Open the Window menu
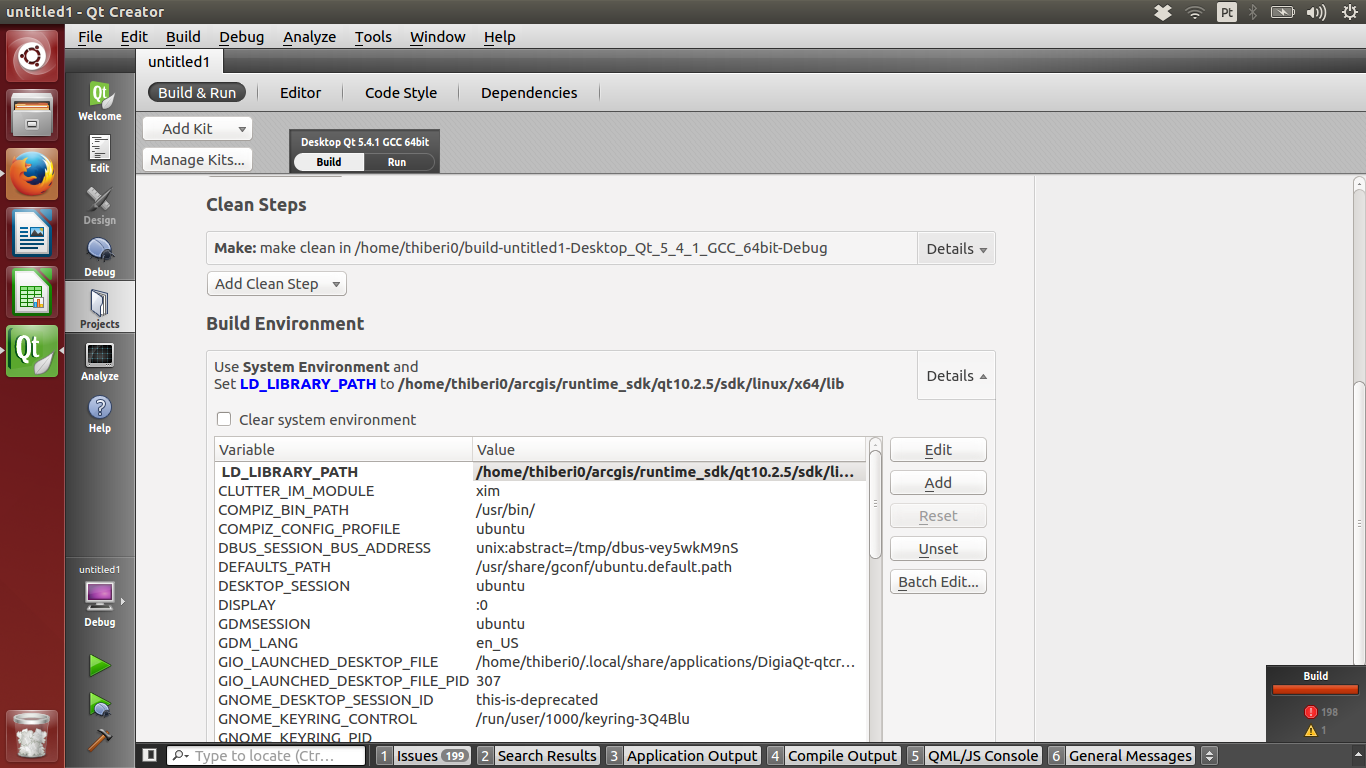 click(x=438, y=36)
